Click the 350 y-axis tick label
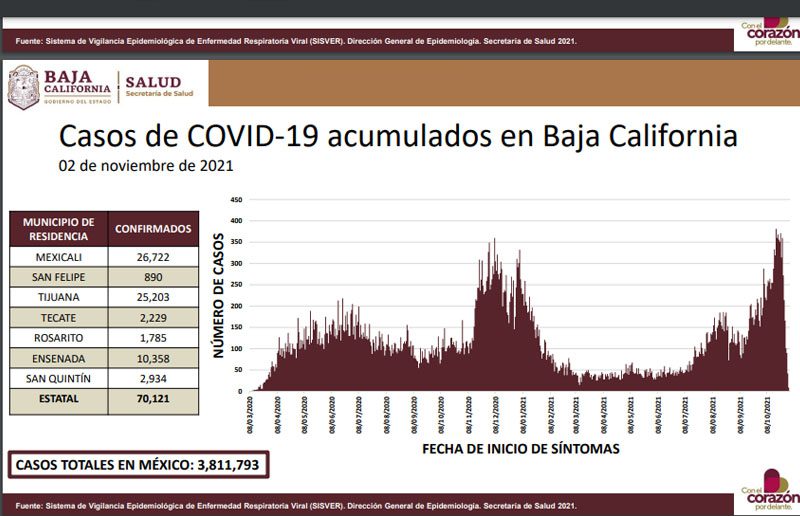Viewport: 800px width, 516px height. point(236,242)
